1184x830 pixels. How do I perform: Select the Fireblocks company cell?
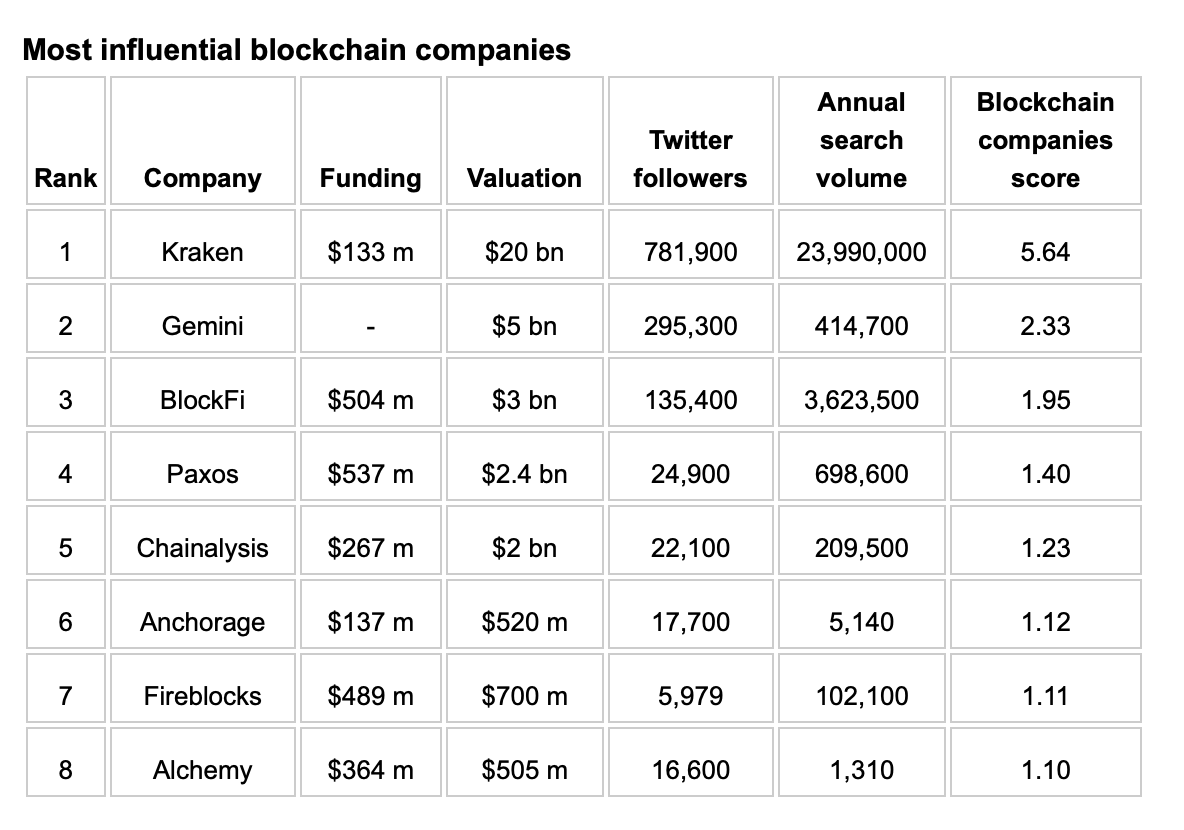click(x=202, y=696)
